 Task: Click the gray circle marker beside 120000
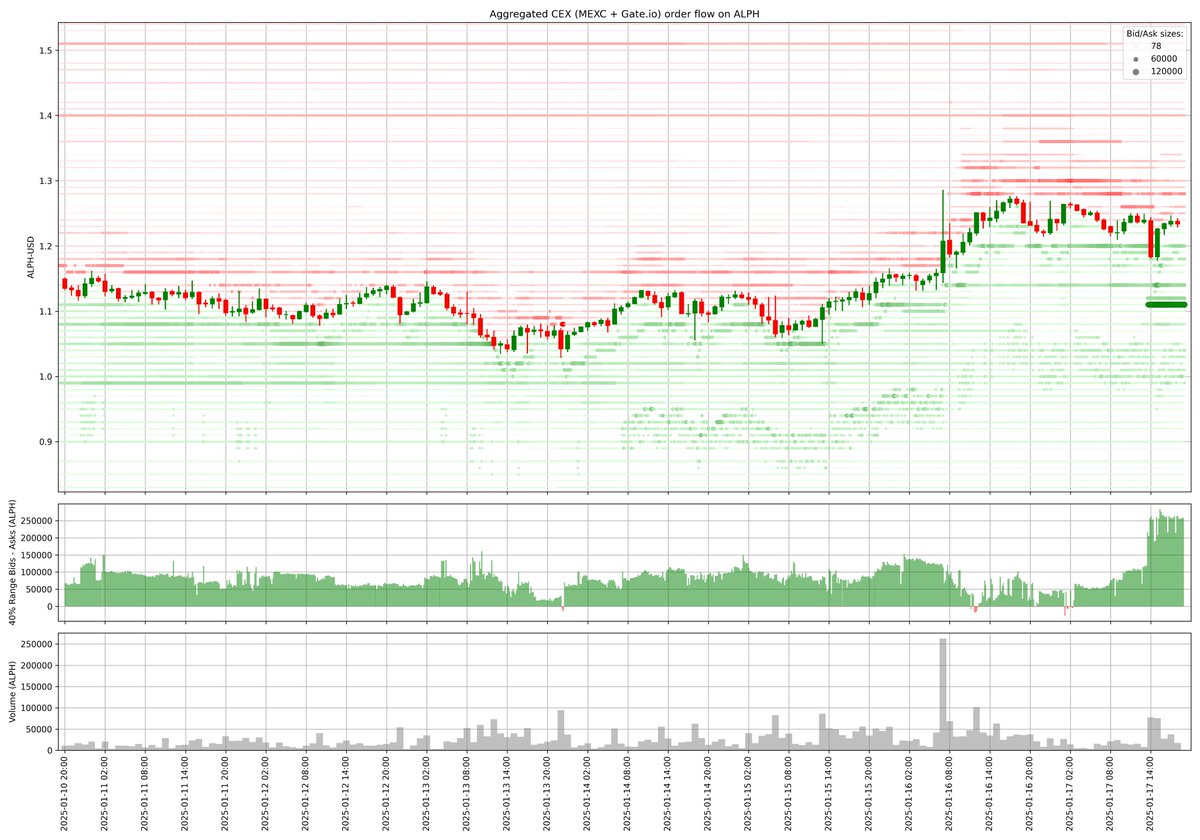coord(1136,72)
